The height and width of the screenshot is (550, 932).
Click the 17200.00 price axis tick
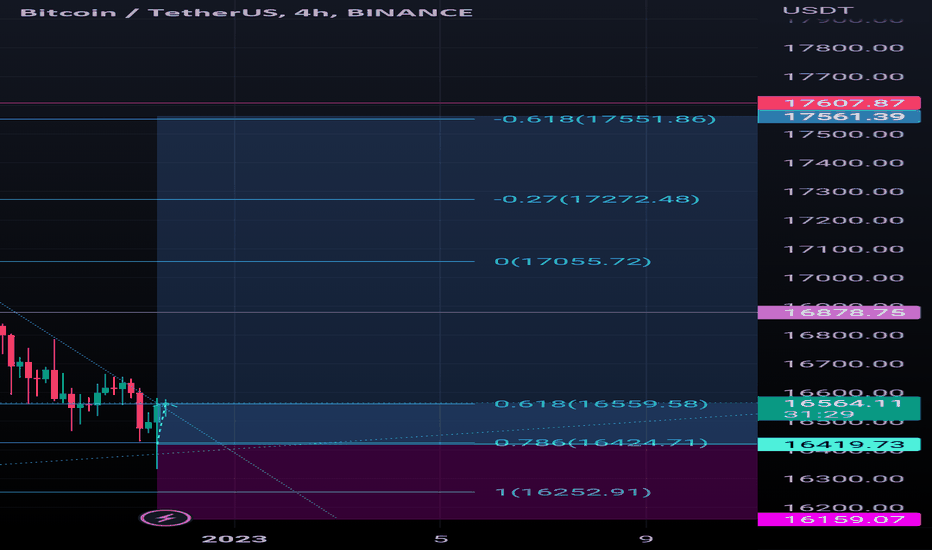click(x=844, y=221)
